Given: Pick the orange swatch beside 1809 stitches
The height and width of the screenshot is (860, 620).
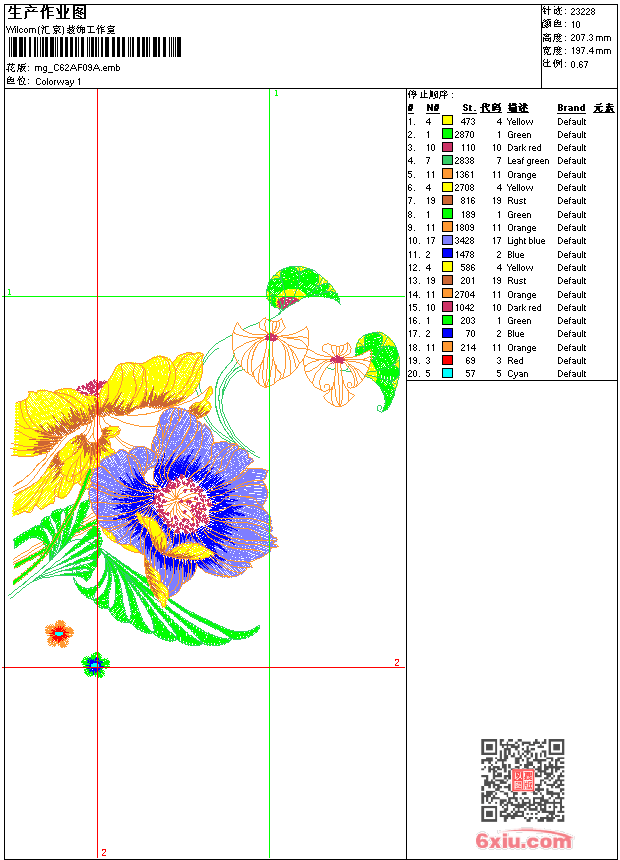Looking at the screenshot, I should coord(447,227).
